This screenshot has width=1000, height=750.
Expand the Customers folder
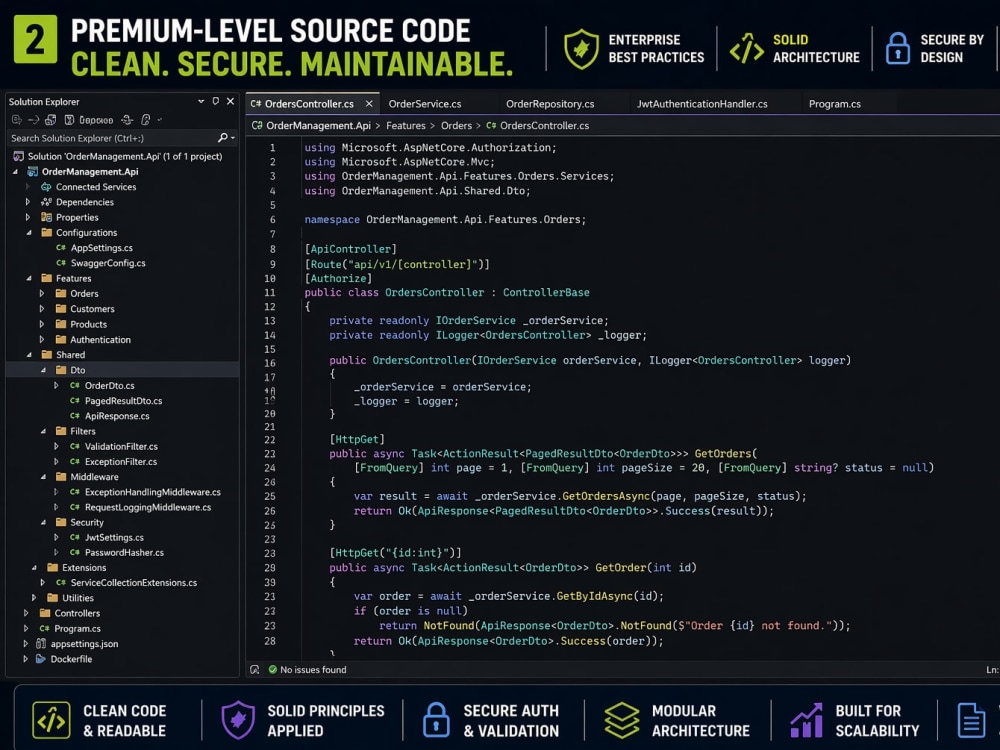42,309
